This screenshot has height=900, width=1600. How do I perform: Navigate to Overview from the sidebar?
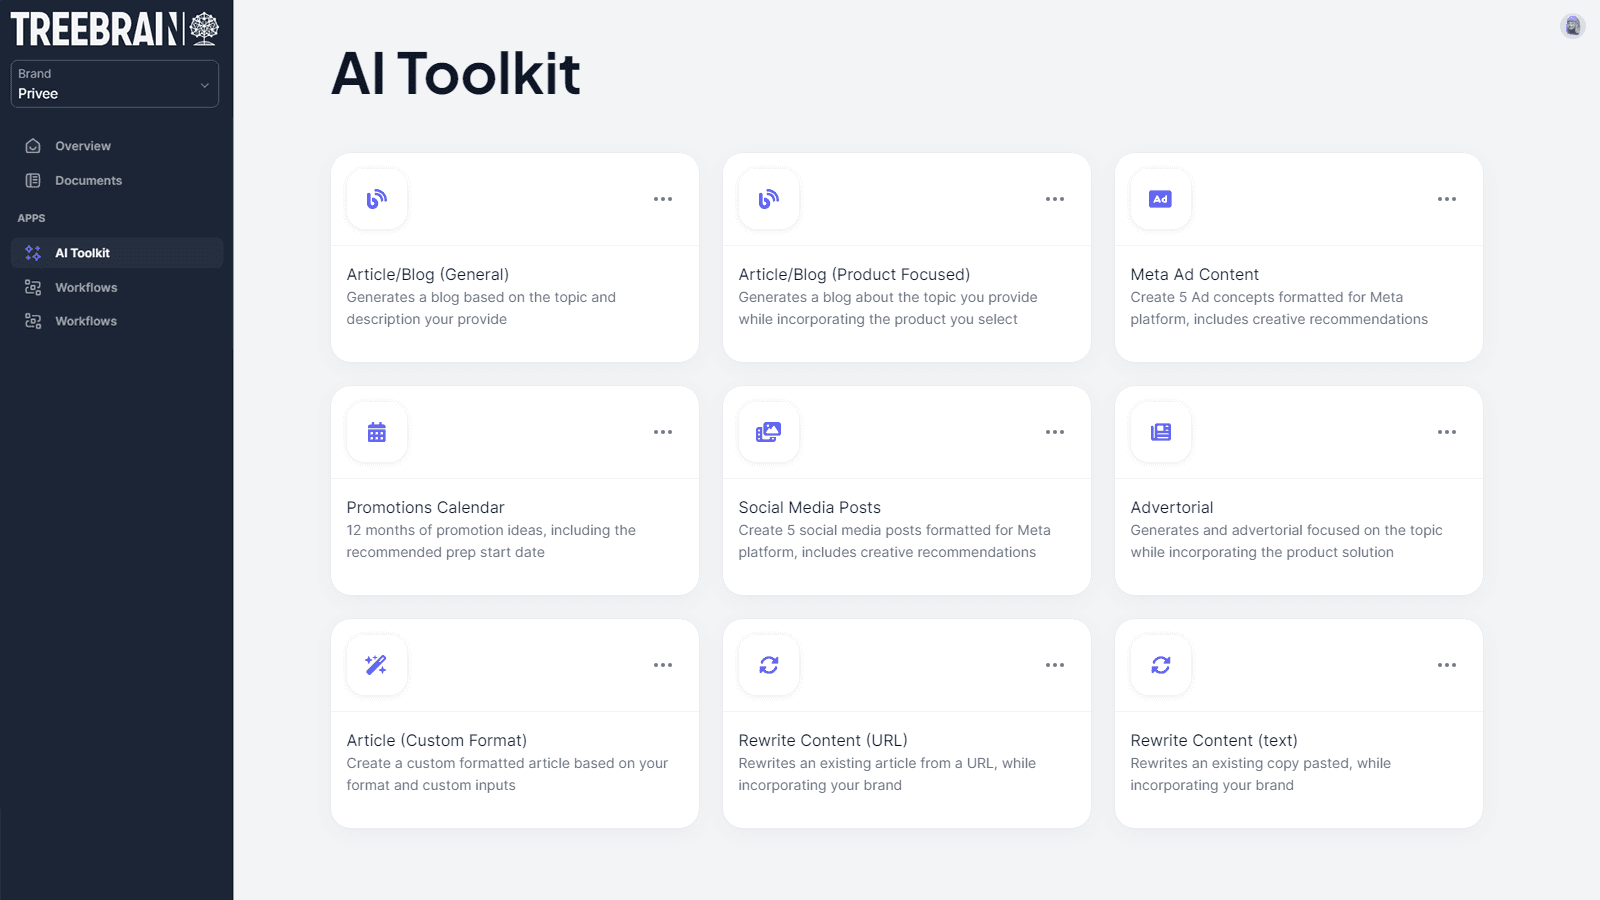[82, 145]
